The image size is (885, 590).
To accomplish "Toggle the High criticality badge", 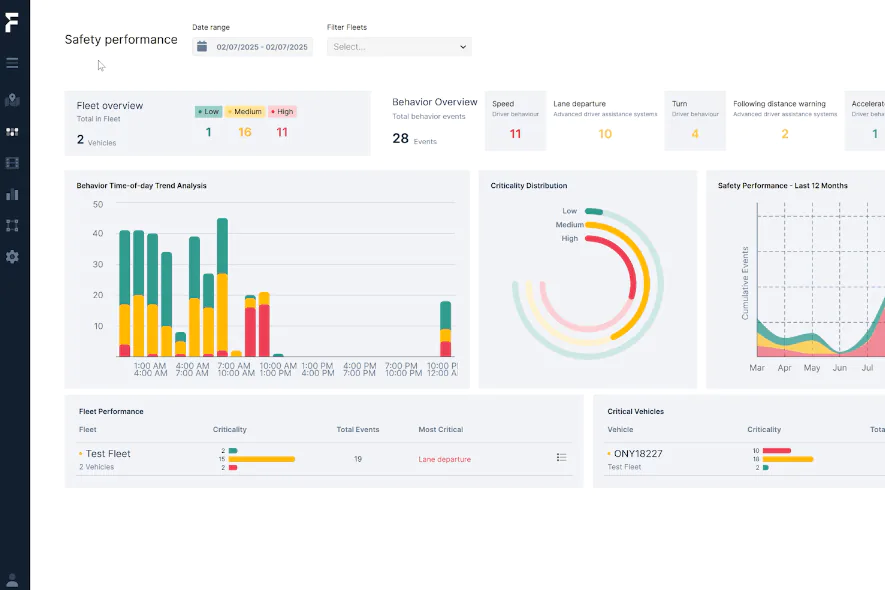I will tap(282, 112).
